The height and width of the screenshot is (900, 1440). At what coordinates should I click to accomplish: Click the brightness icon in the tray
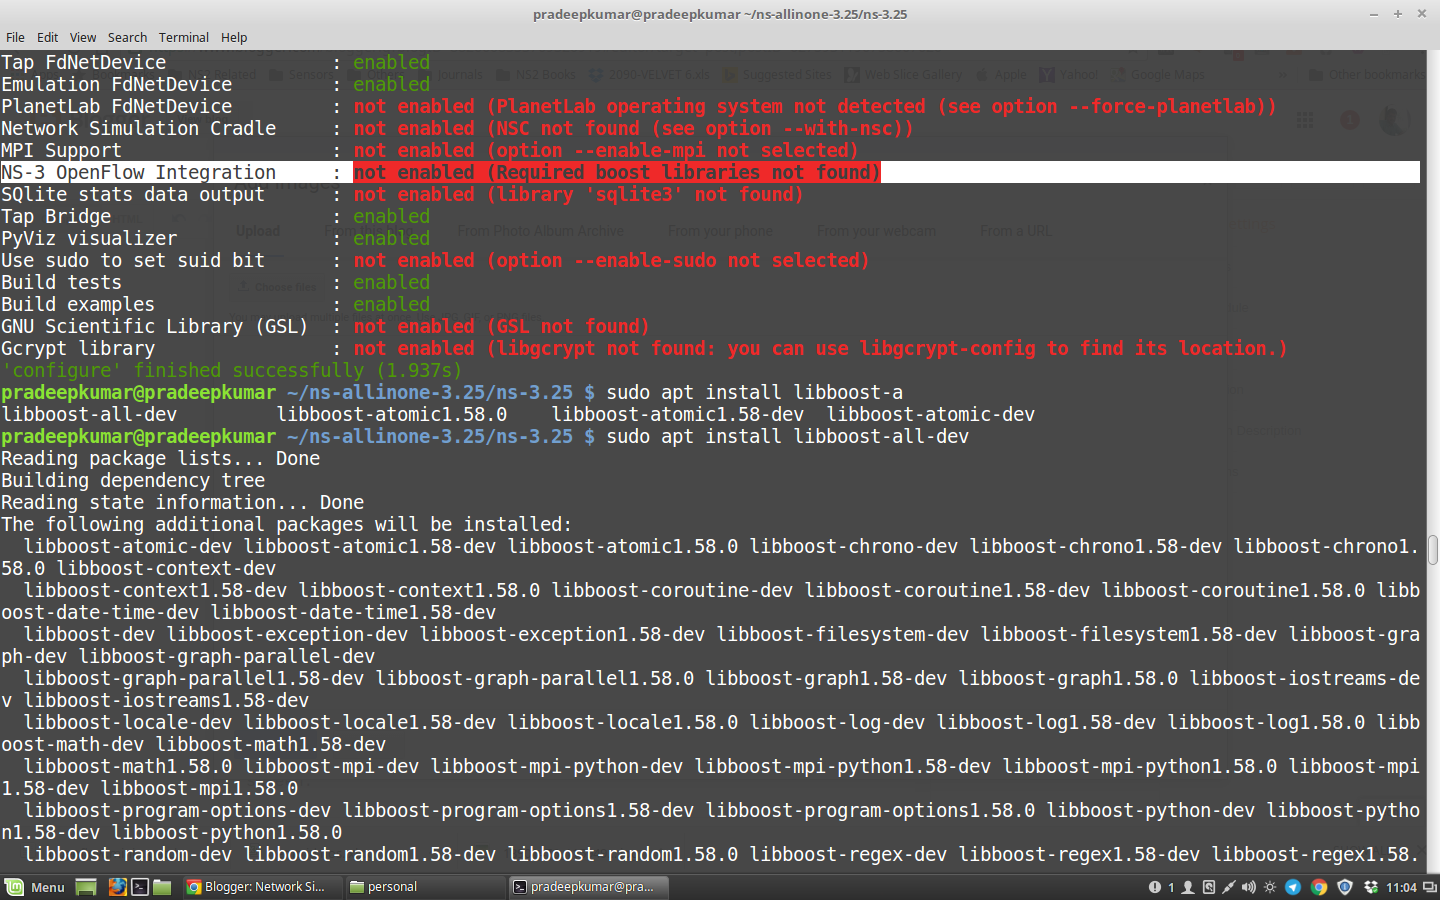click(x=1269, y=888)
